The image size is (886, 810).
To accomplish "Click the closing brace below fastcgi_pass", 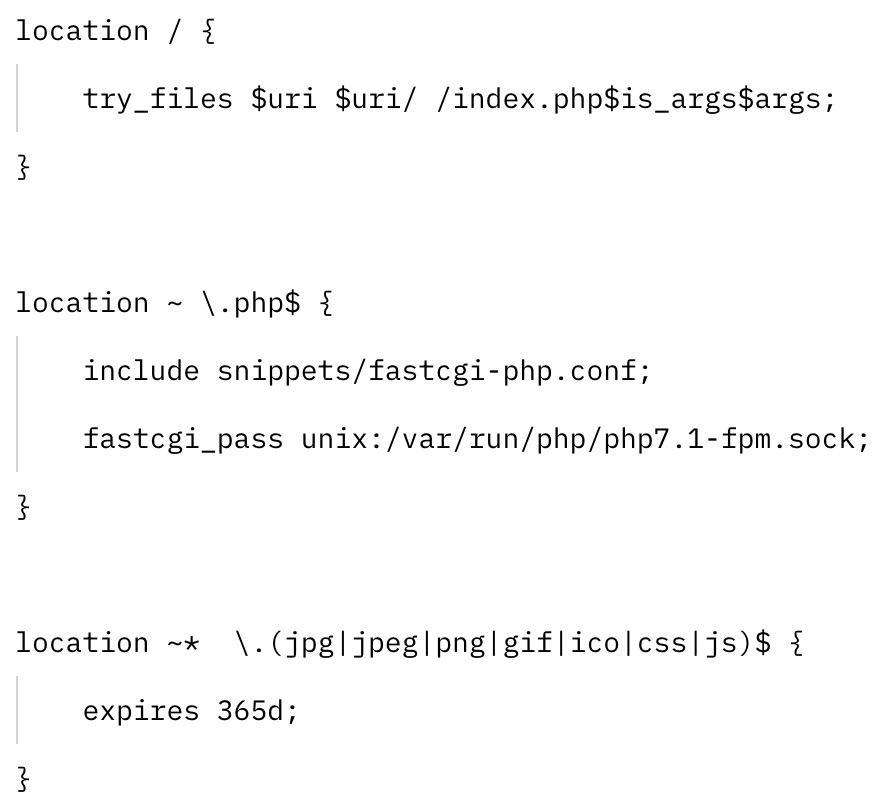I will coord(24,507).
